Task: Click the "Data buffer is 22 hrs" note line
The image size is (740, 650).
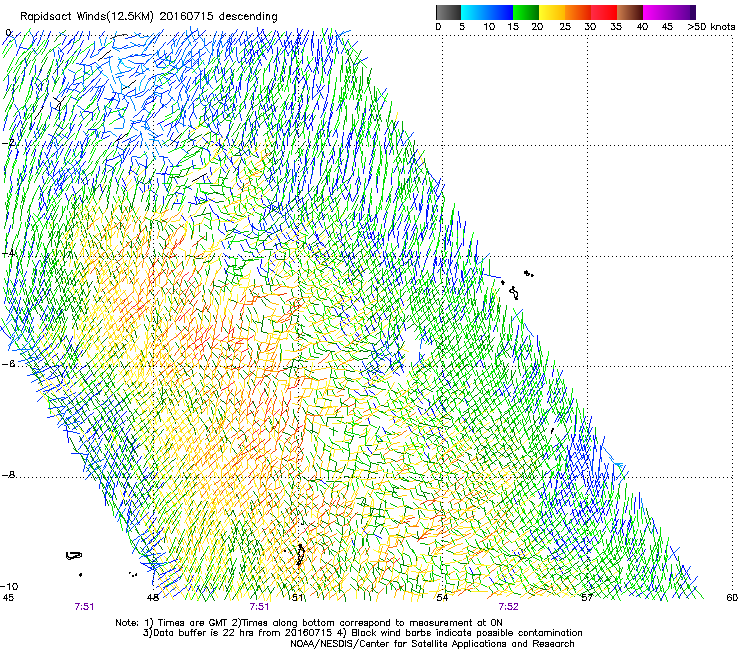Action: coord(362,633)
